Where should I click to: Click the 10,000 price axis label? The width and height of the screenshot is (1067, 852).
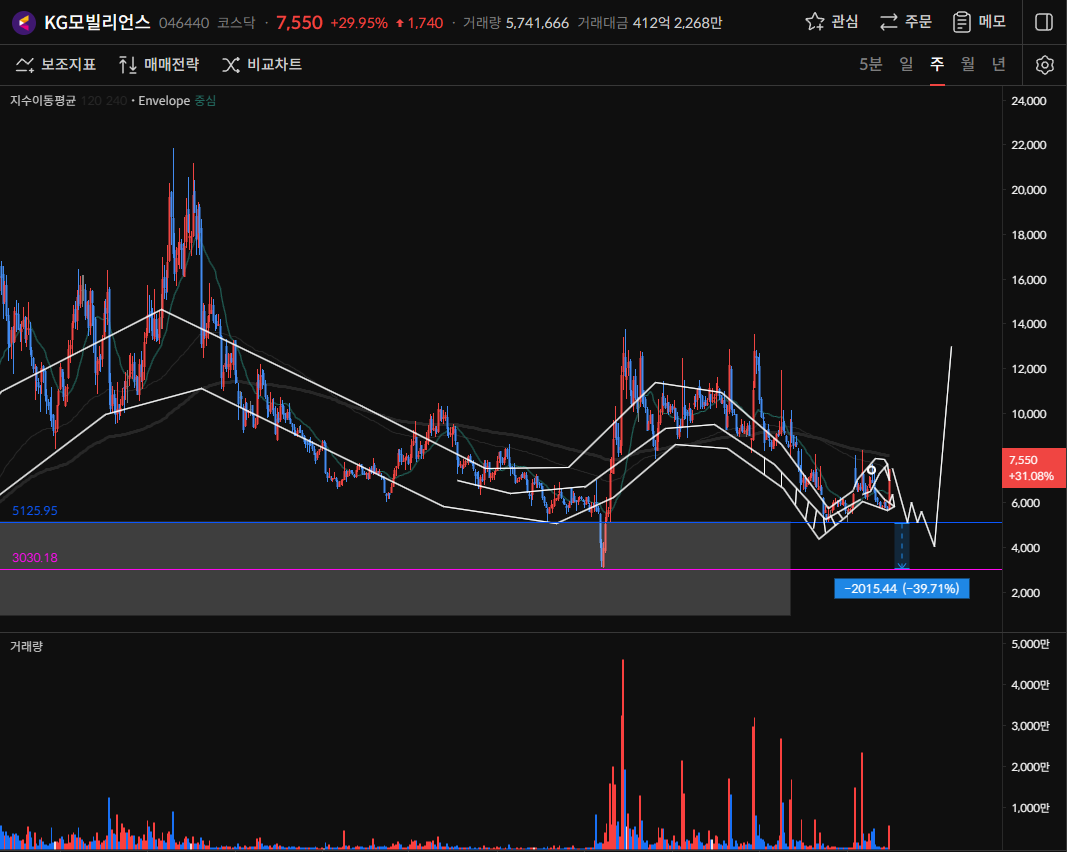point(1028,414)
